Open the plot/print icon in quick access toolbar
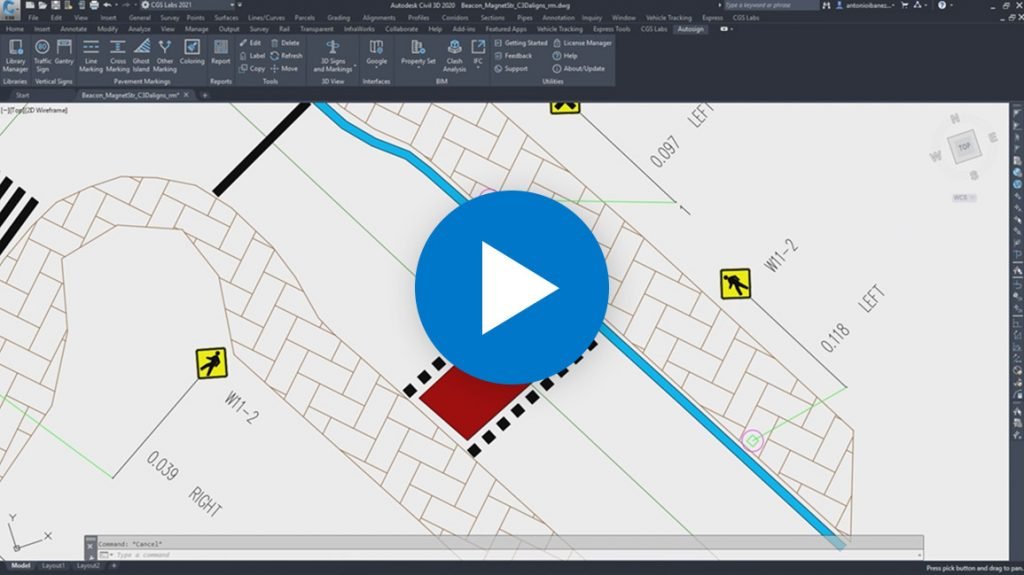 coord(94,5)
